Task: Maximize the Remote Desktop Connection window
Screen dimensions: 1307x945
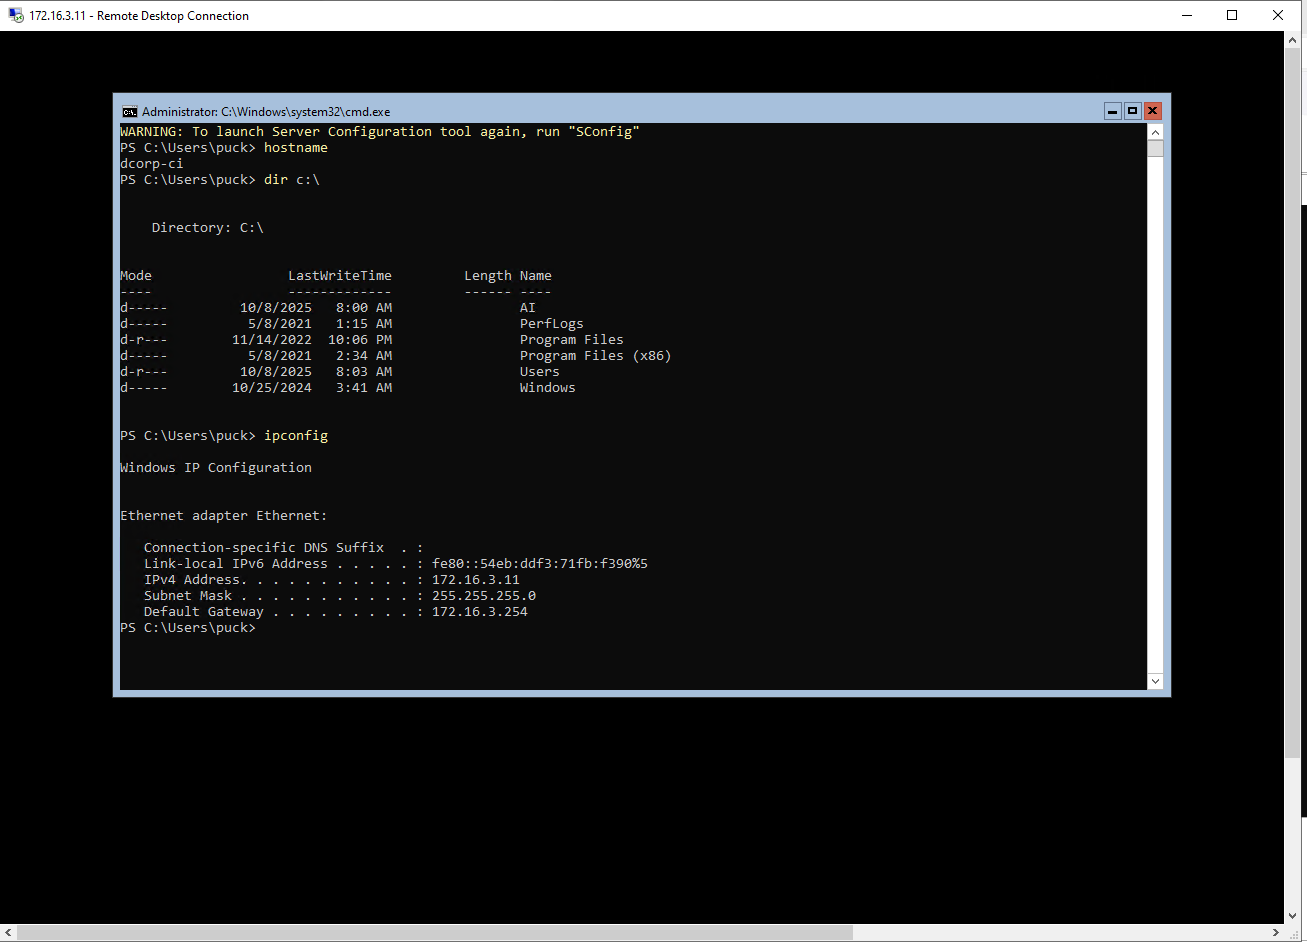Action: (x=1232, y=15)
